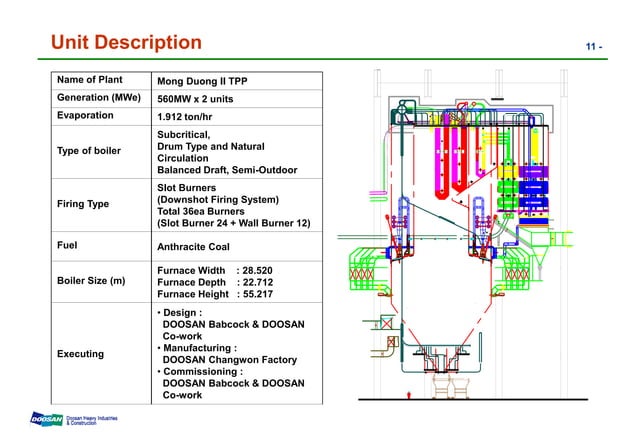
Task: Click the 'Furnace Depth : 22.712' line
Action: click(x=215, y=282)
